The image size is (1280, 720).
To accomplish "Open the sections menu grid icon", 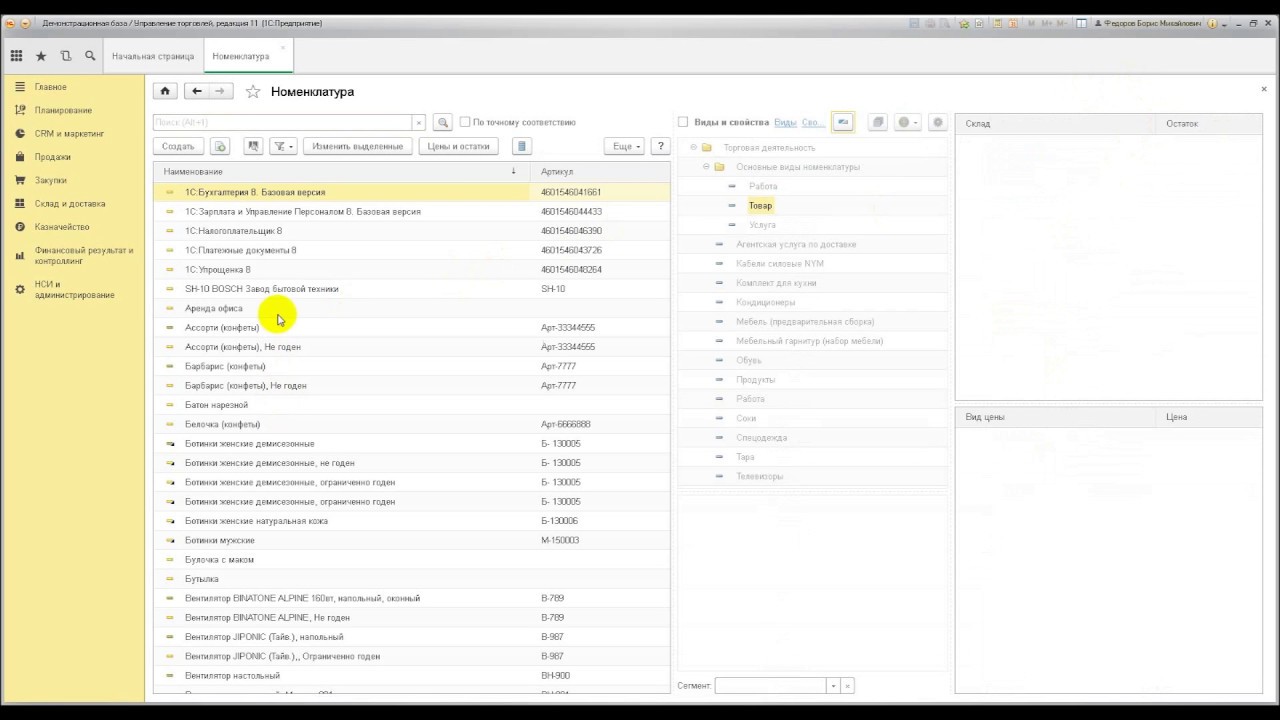I will pos(16,56).
